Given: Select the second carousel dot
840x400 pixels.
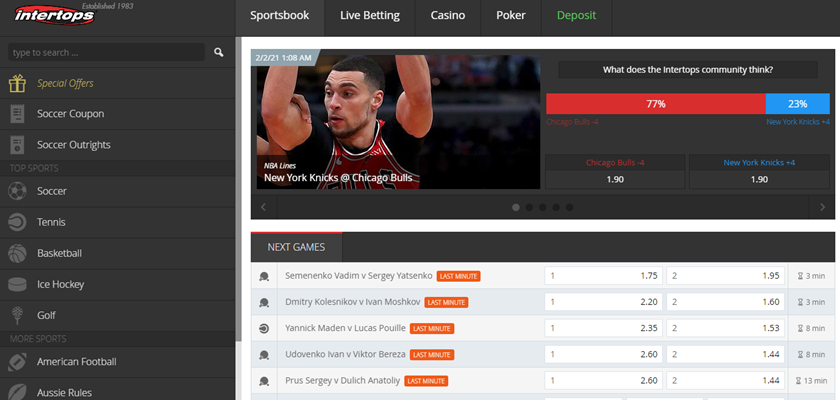Looking at the screenshot, I should pyautogui.click(x=529, y=207).
